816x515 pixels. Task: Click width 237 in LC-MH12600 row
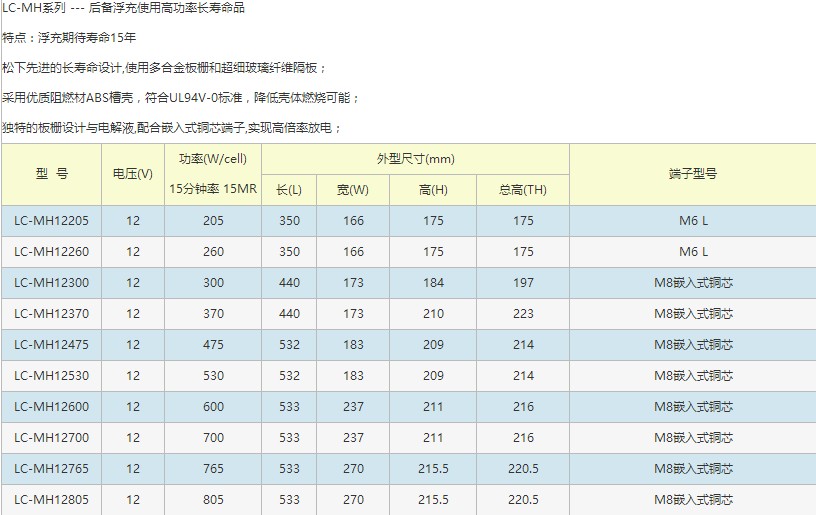pyautogui.click(x=353, y=406)
